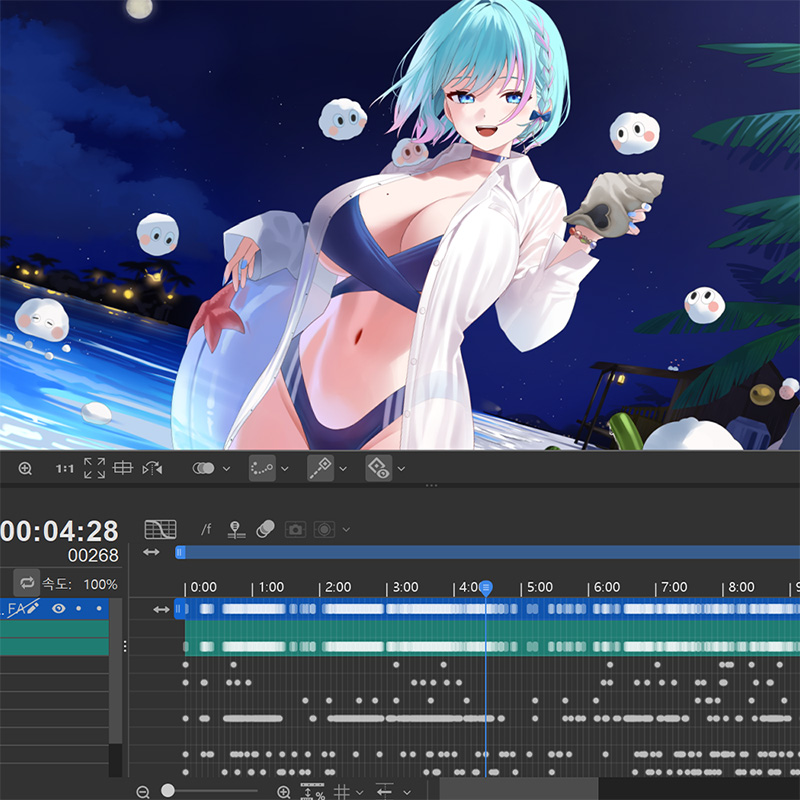Flip the canvas view horizontally
This screenshot has width=800, height=800.
click(153, 468)
